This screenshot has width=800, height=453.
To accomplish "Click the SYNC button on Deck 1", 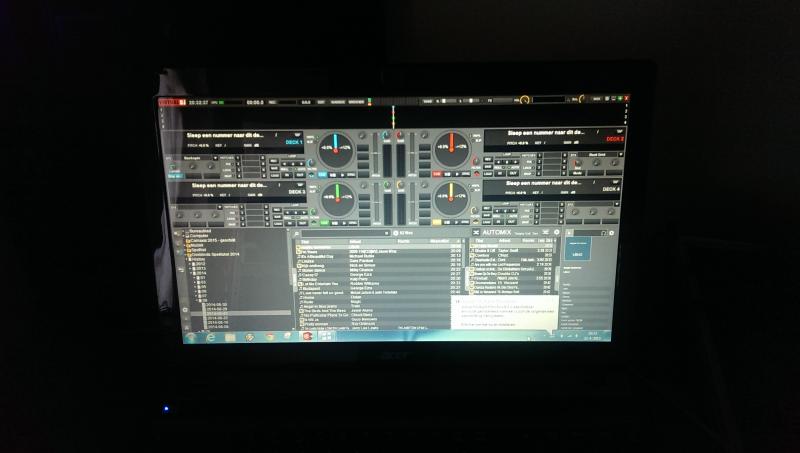I will [351, 175].
